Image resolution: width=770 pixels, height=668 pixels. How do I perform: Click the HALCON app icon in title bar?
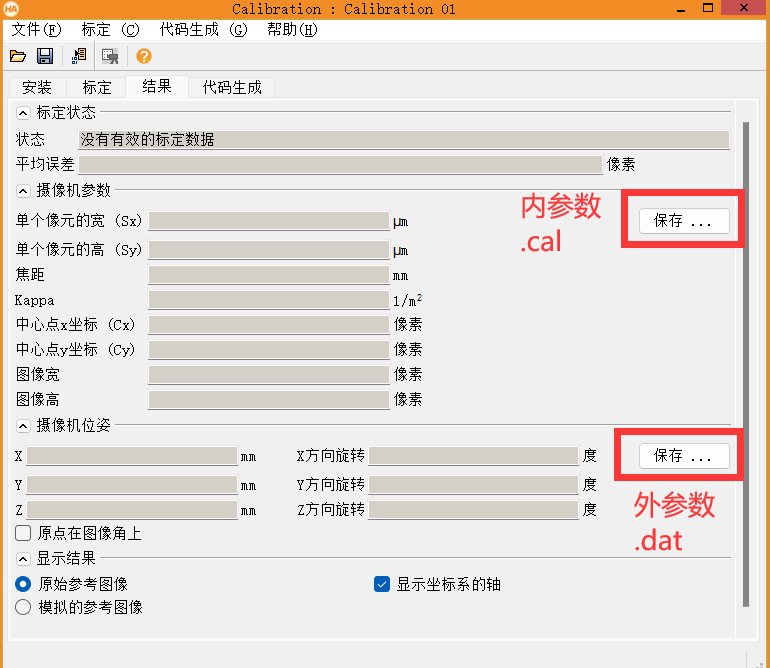[11, 9]
